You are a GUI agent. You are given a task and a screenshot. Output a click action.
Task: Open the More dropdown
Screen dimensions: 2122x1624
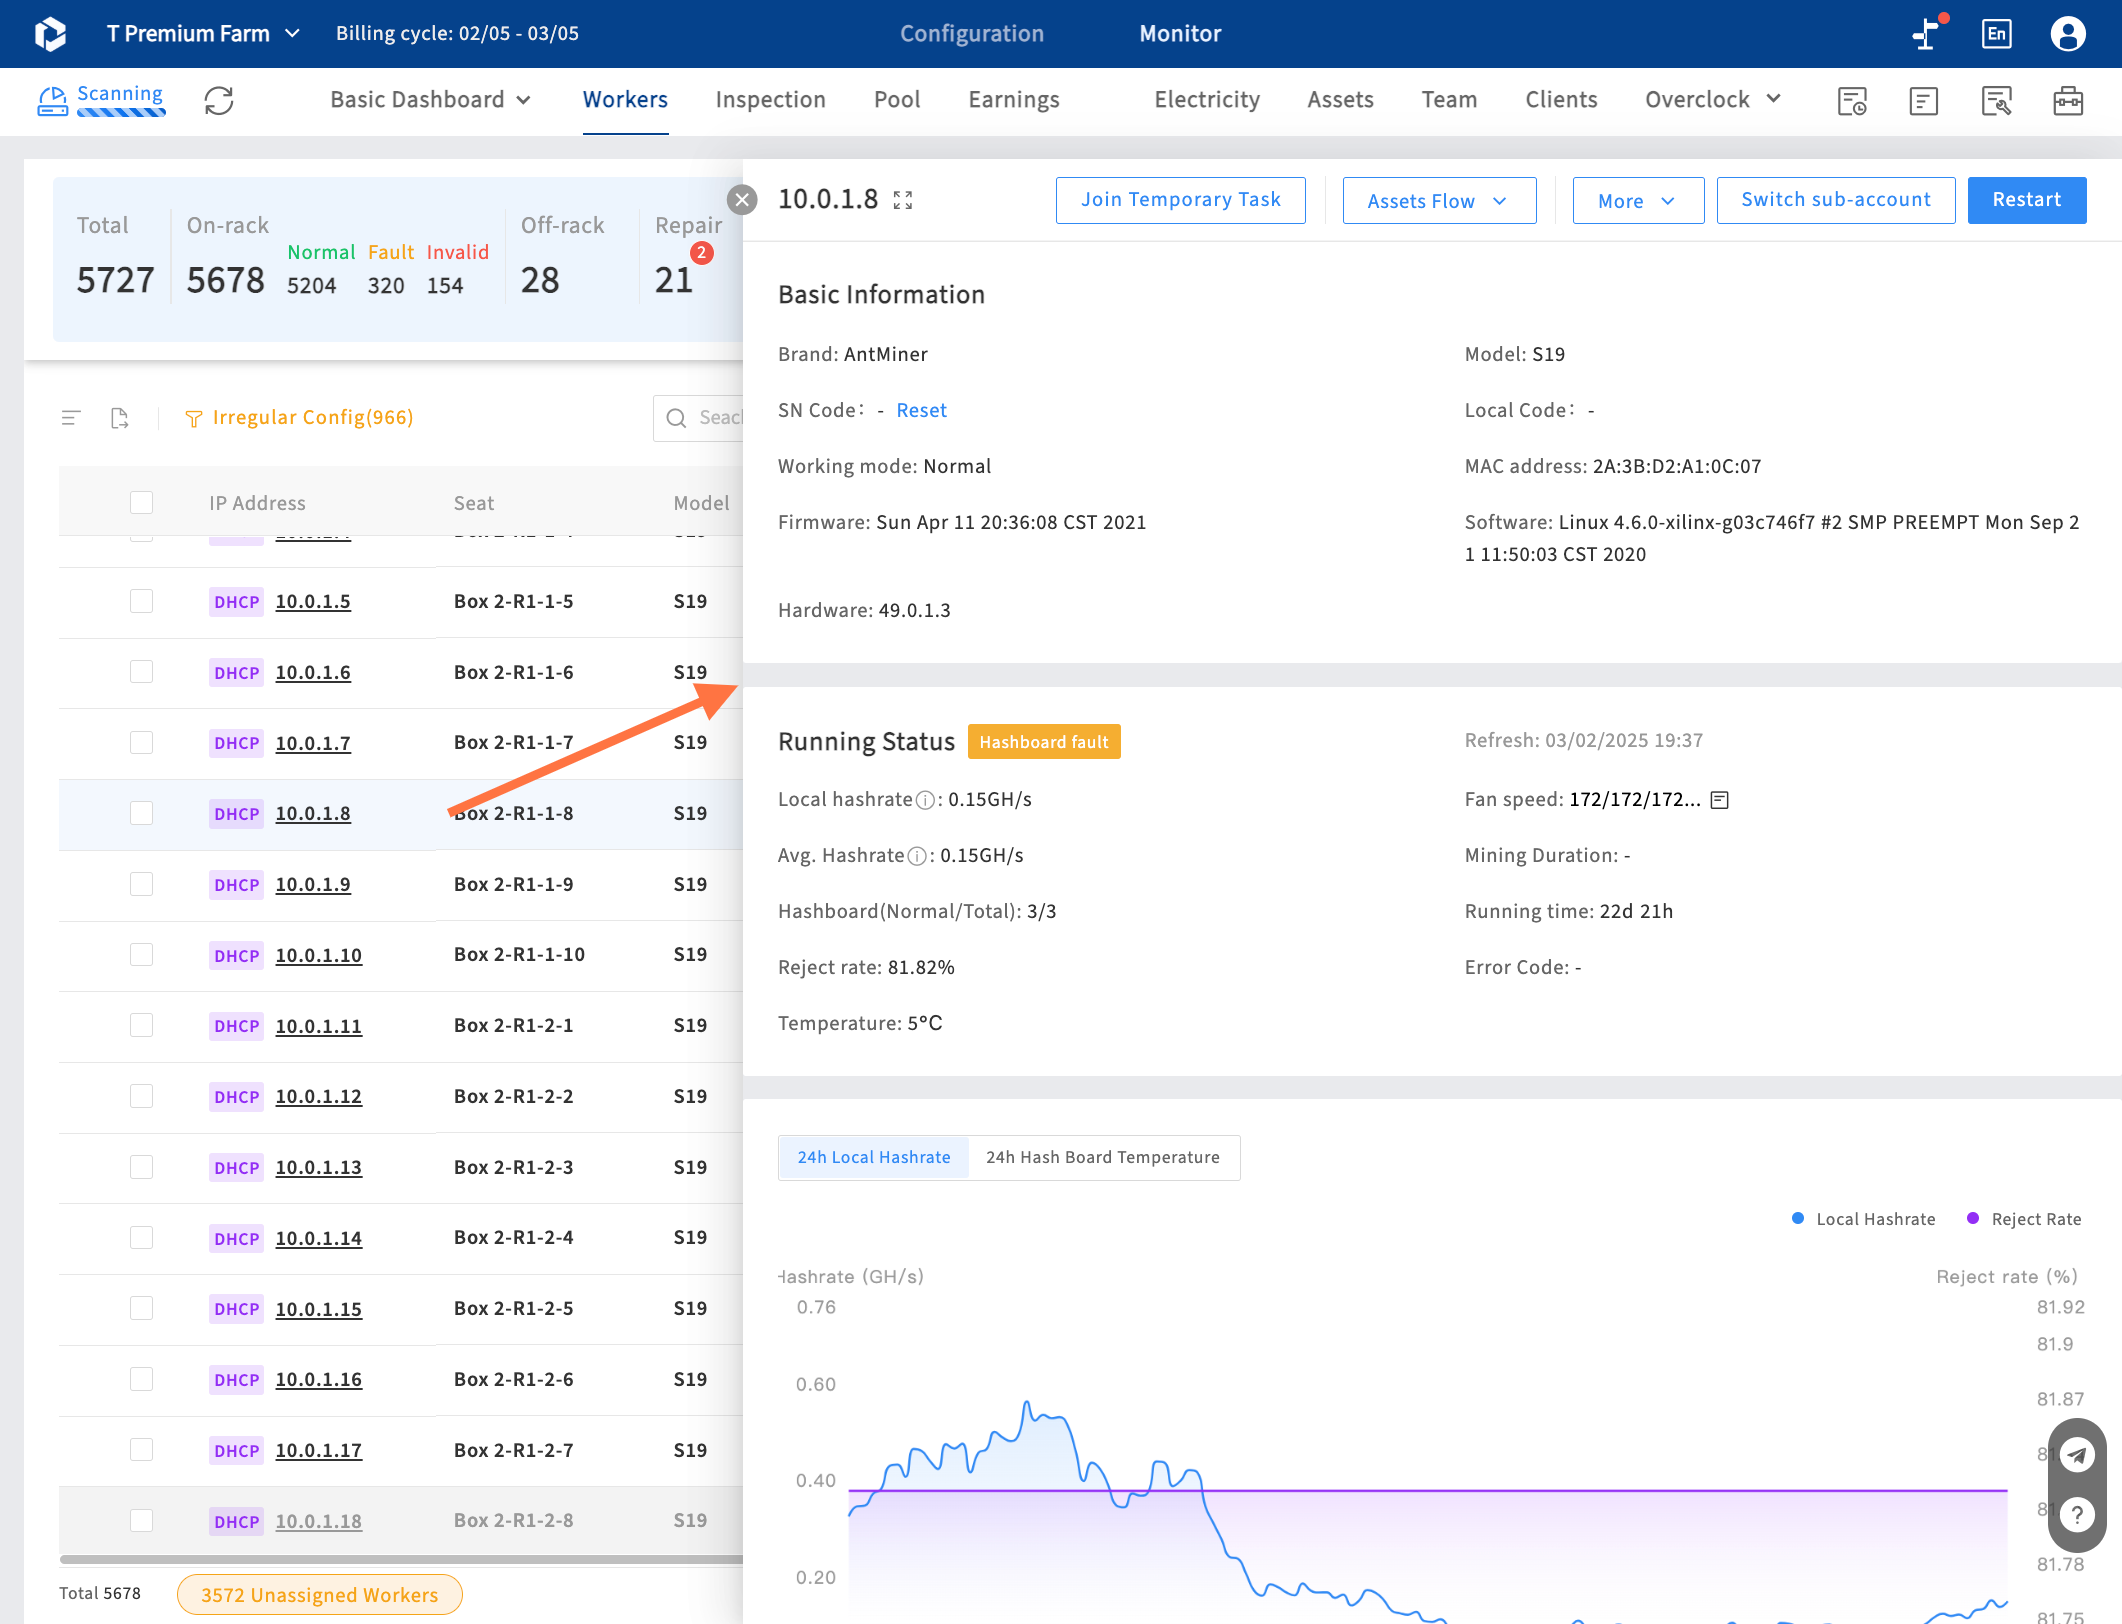point(1638,201)
